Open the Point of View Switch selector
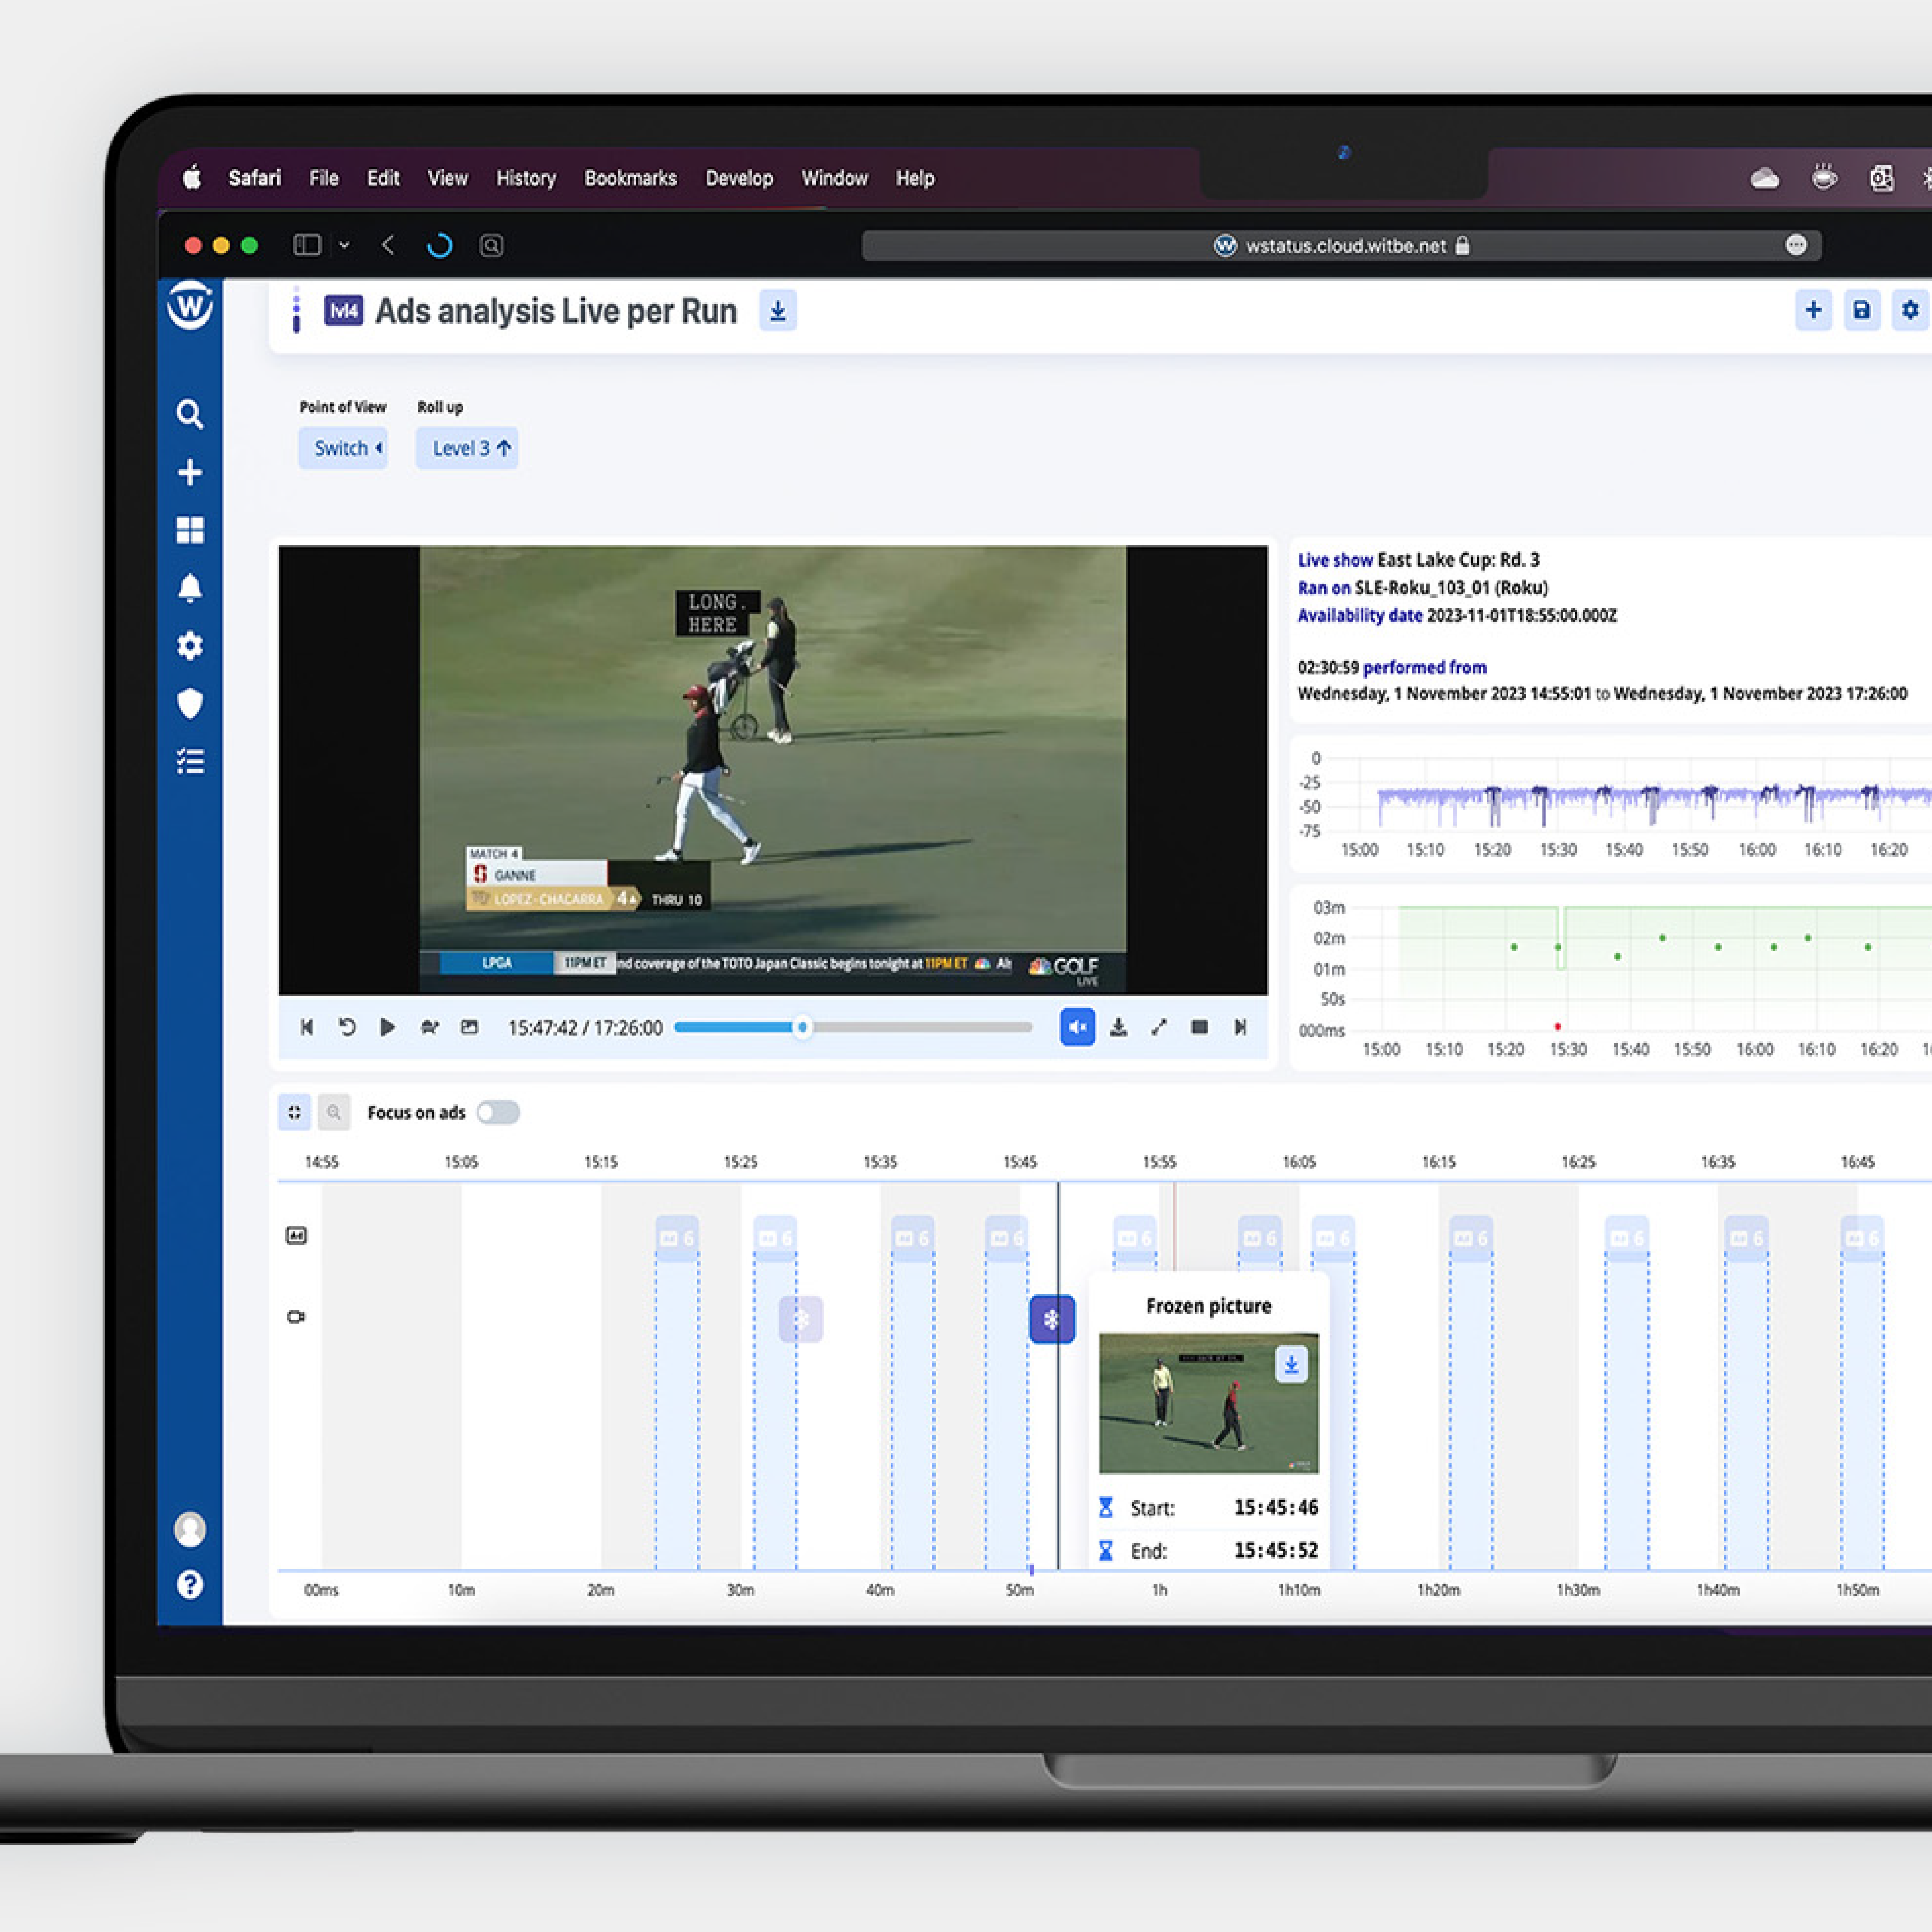This screenshot has width=1932, height=1932. (342, 448)
